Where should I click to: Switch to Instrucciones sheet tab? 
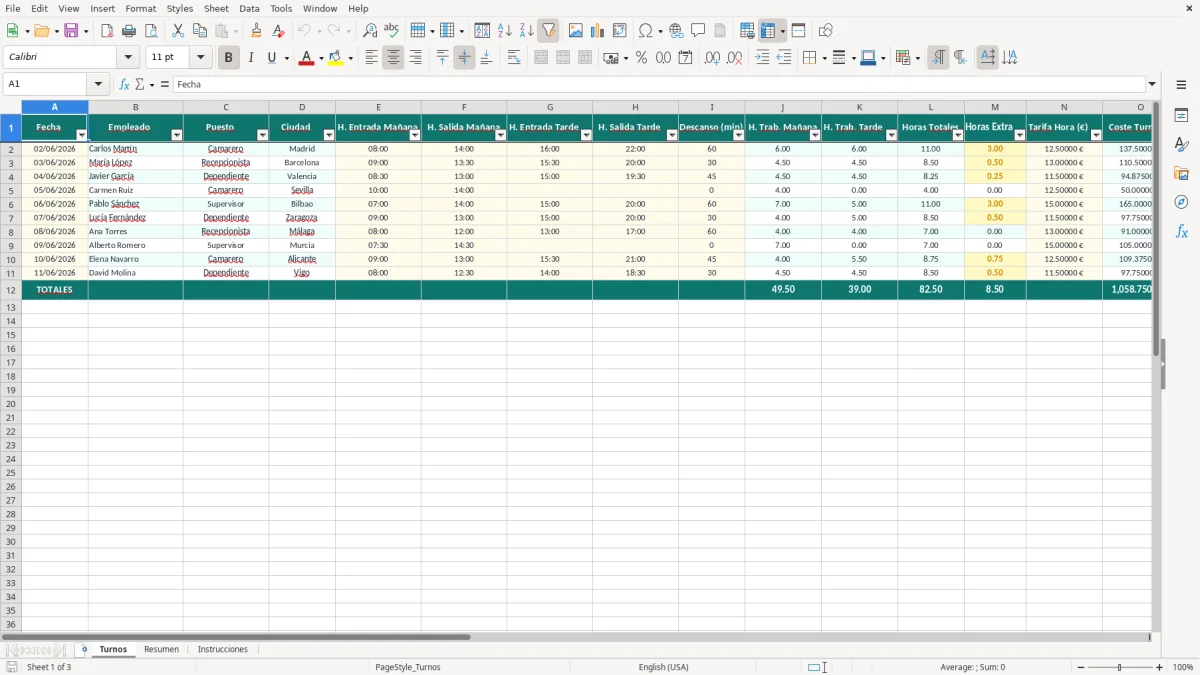click(x=223, y=649)
